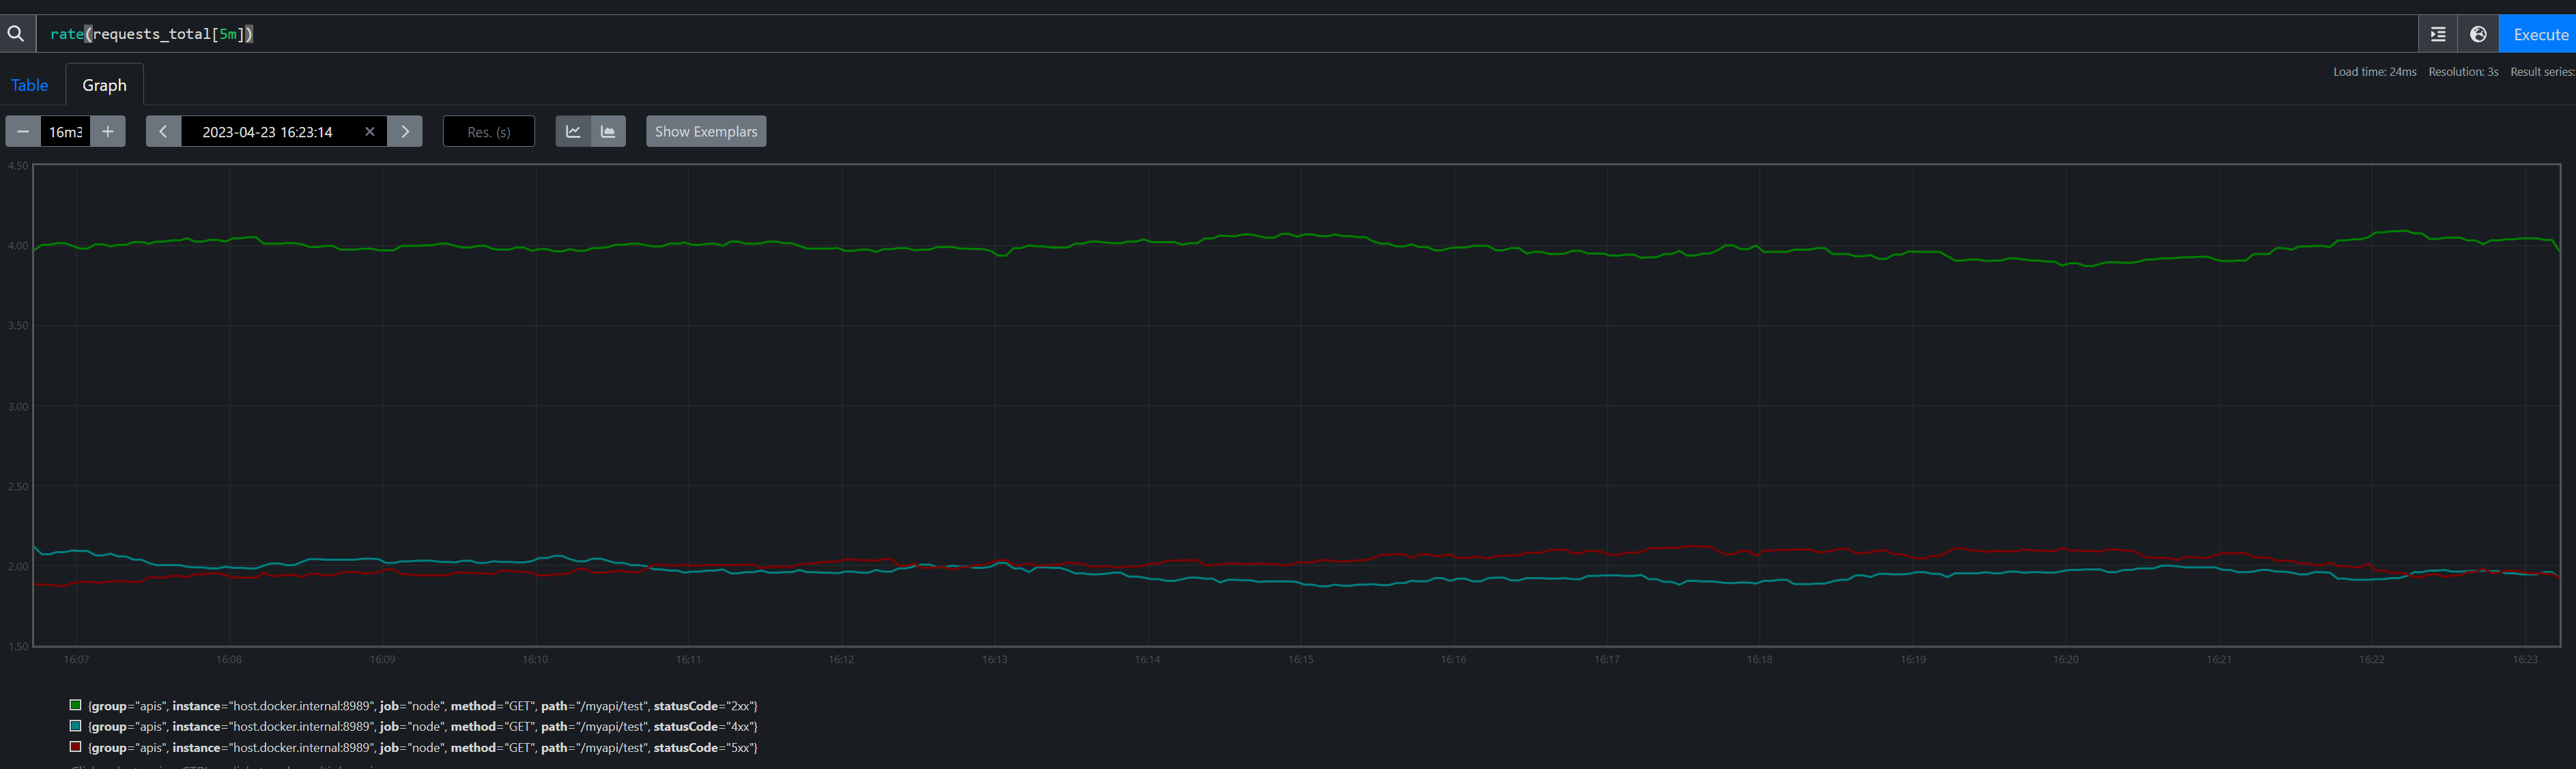Toggle red legend swatch for statusCode 5xx
2576x769 pixels.
pos(75,747)
